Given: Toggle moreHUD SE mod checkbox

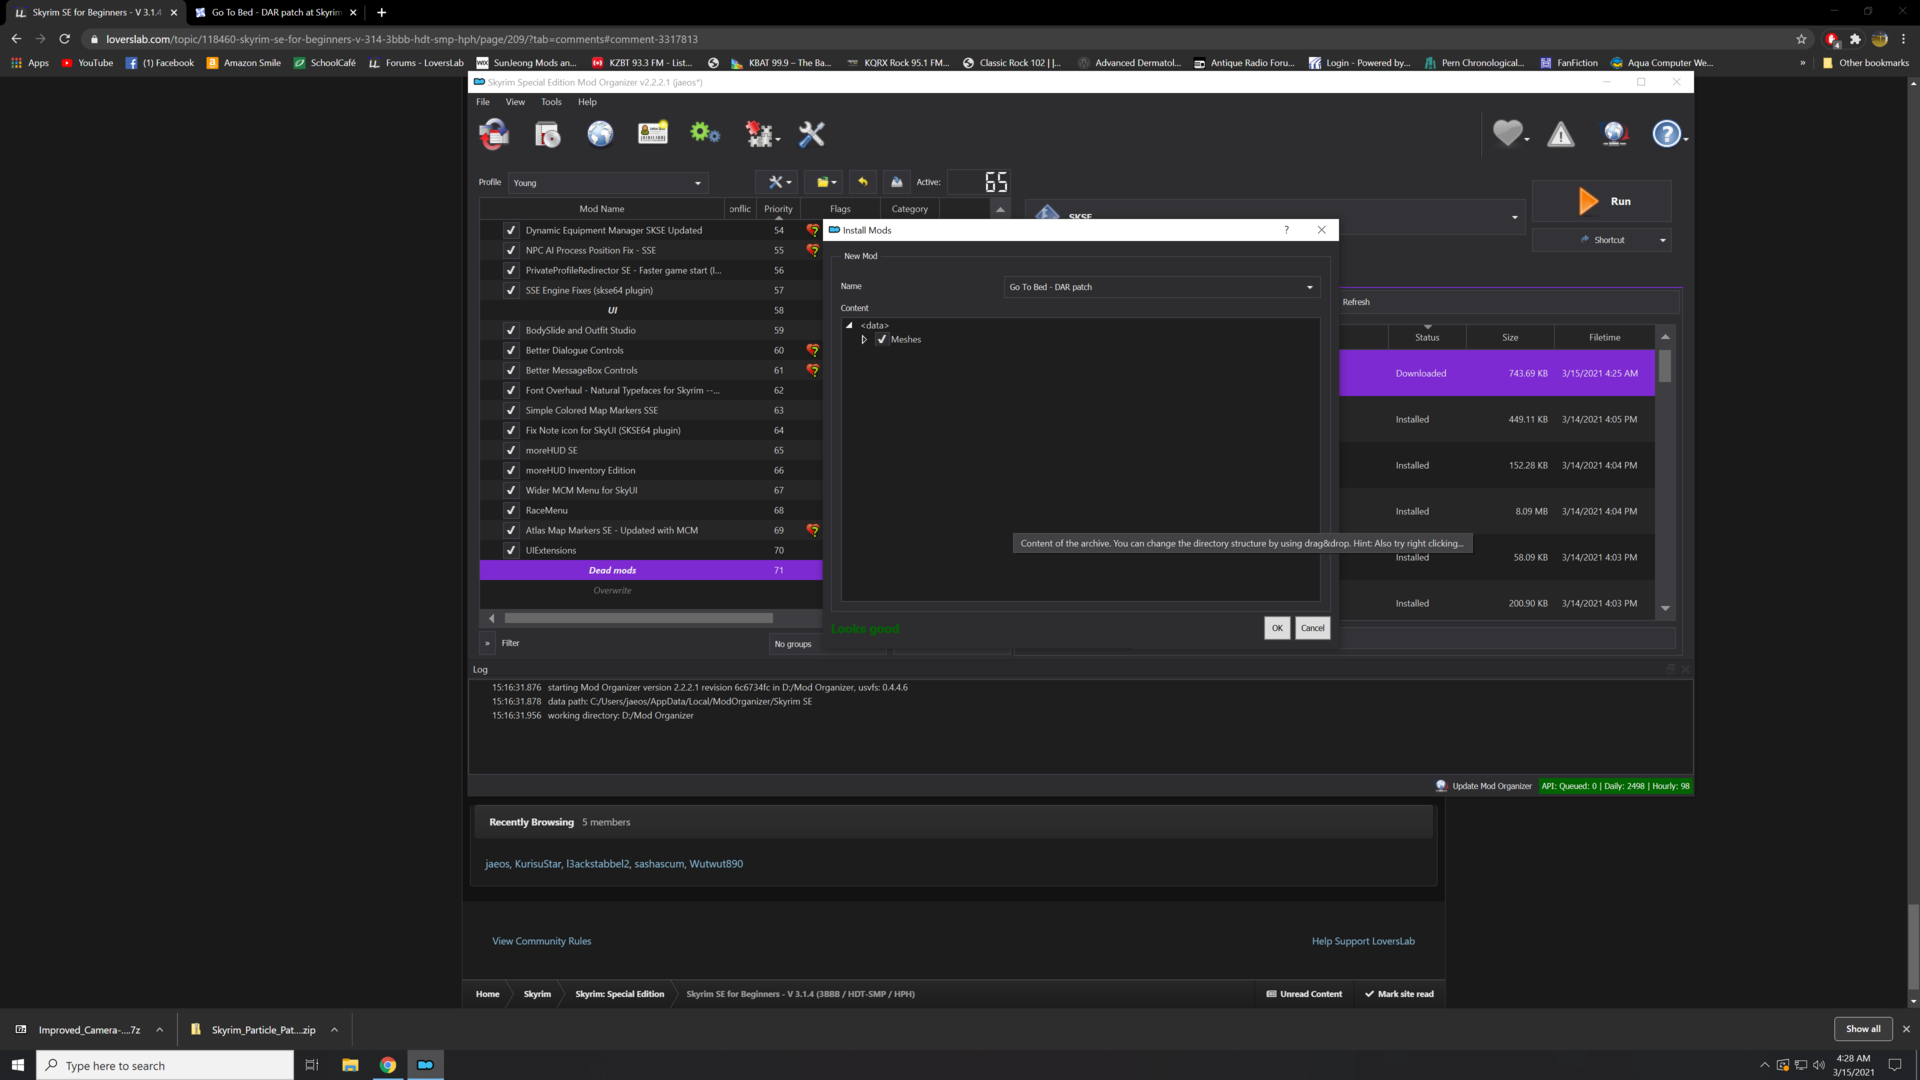Looking at the screenshot, I should click(511, 450).
